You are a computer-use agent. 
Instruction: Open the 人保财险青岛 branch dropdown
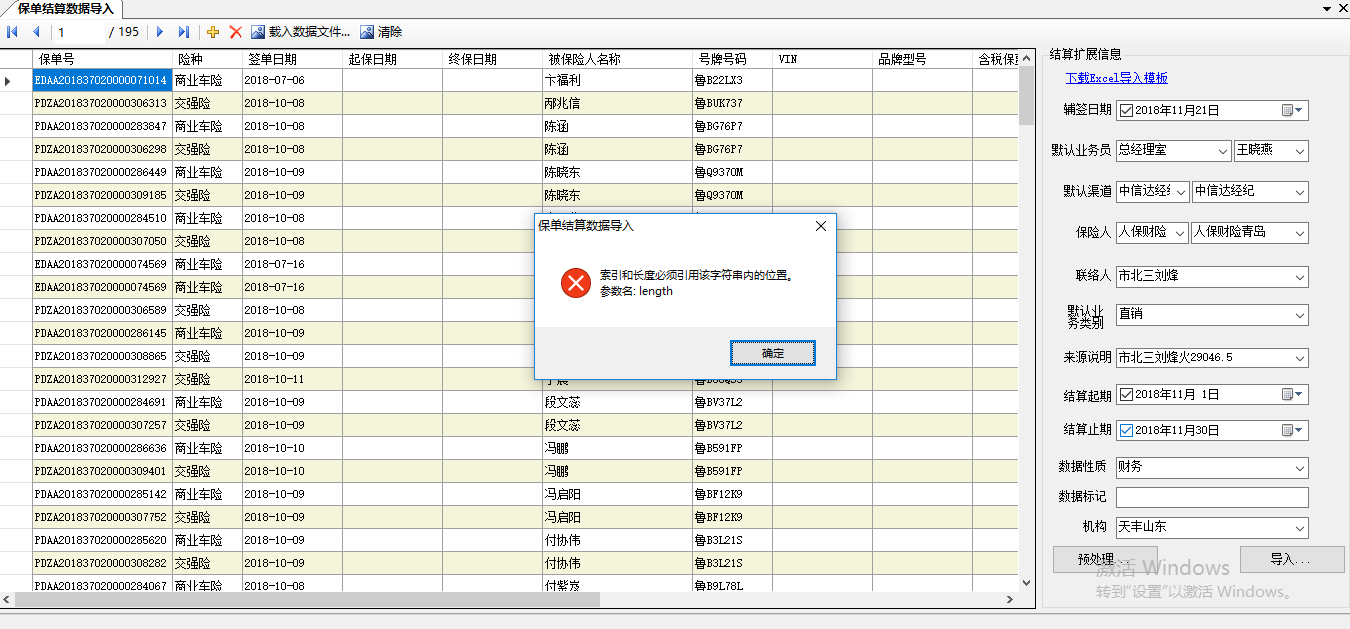(x=1299, y=232)
